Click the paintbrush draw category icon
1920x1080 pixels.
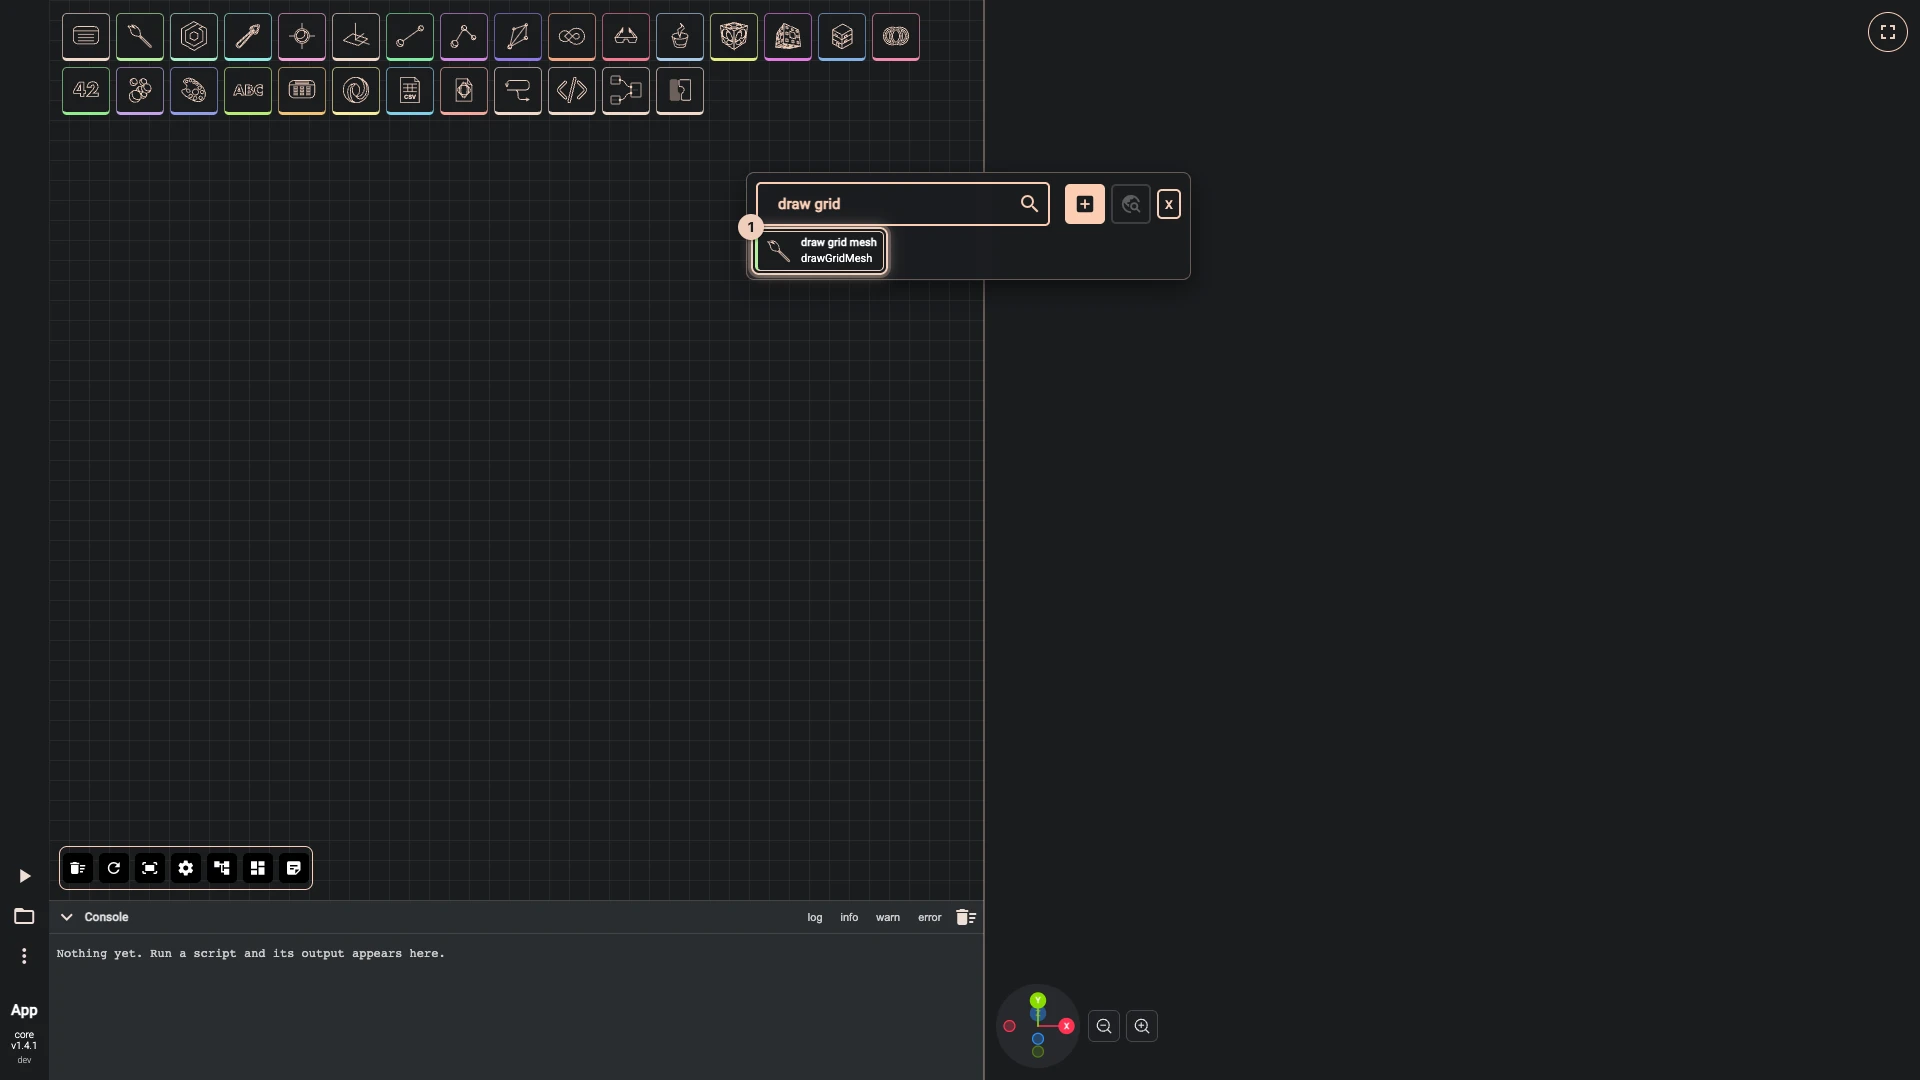click(x=140, y=37)
